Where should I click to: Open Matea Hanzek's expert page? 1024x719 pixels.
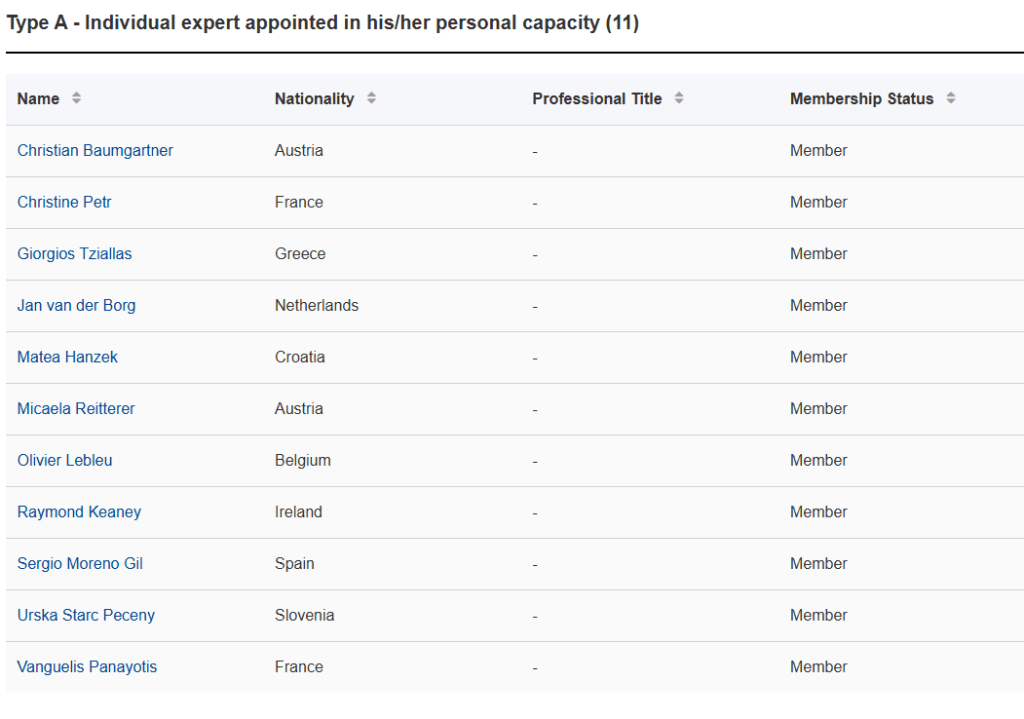pos(67,357)
